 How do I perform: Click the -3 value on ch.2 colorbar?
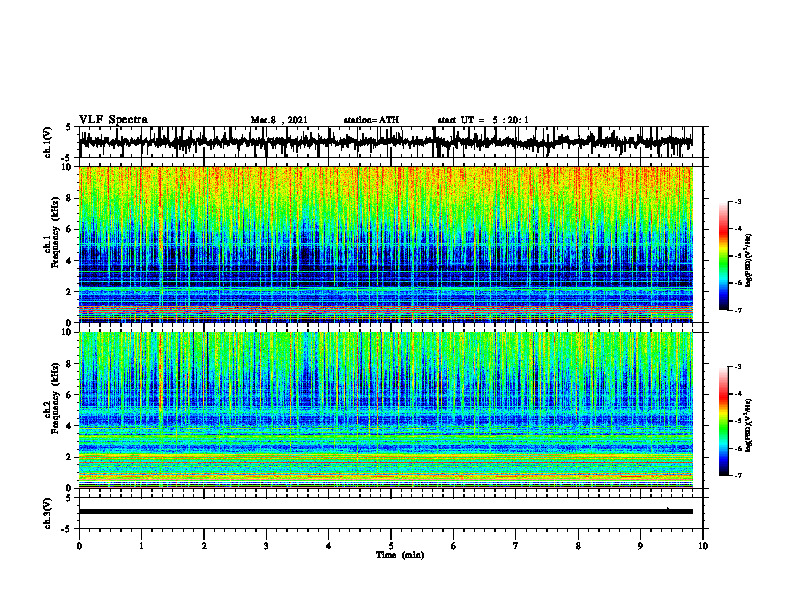click(737, 367)
